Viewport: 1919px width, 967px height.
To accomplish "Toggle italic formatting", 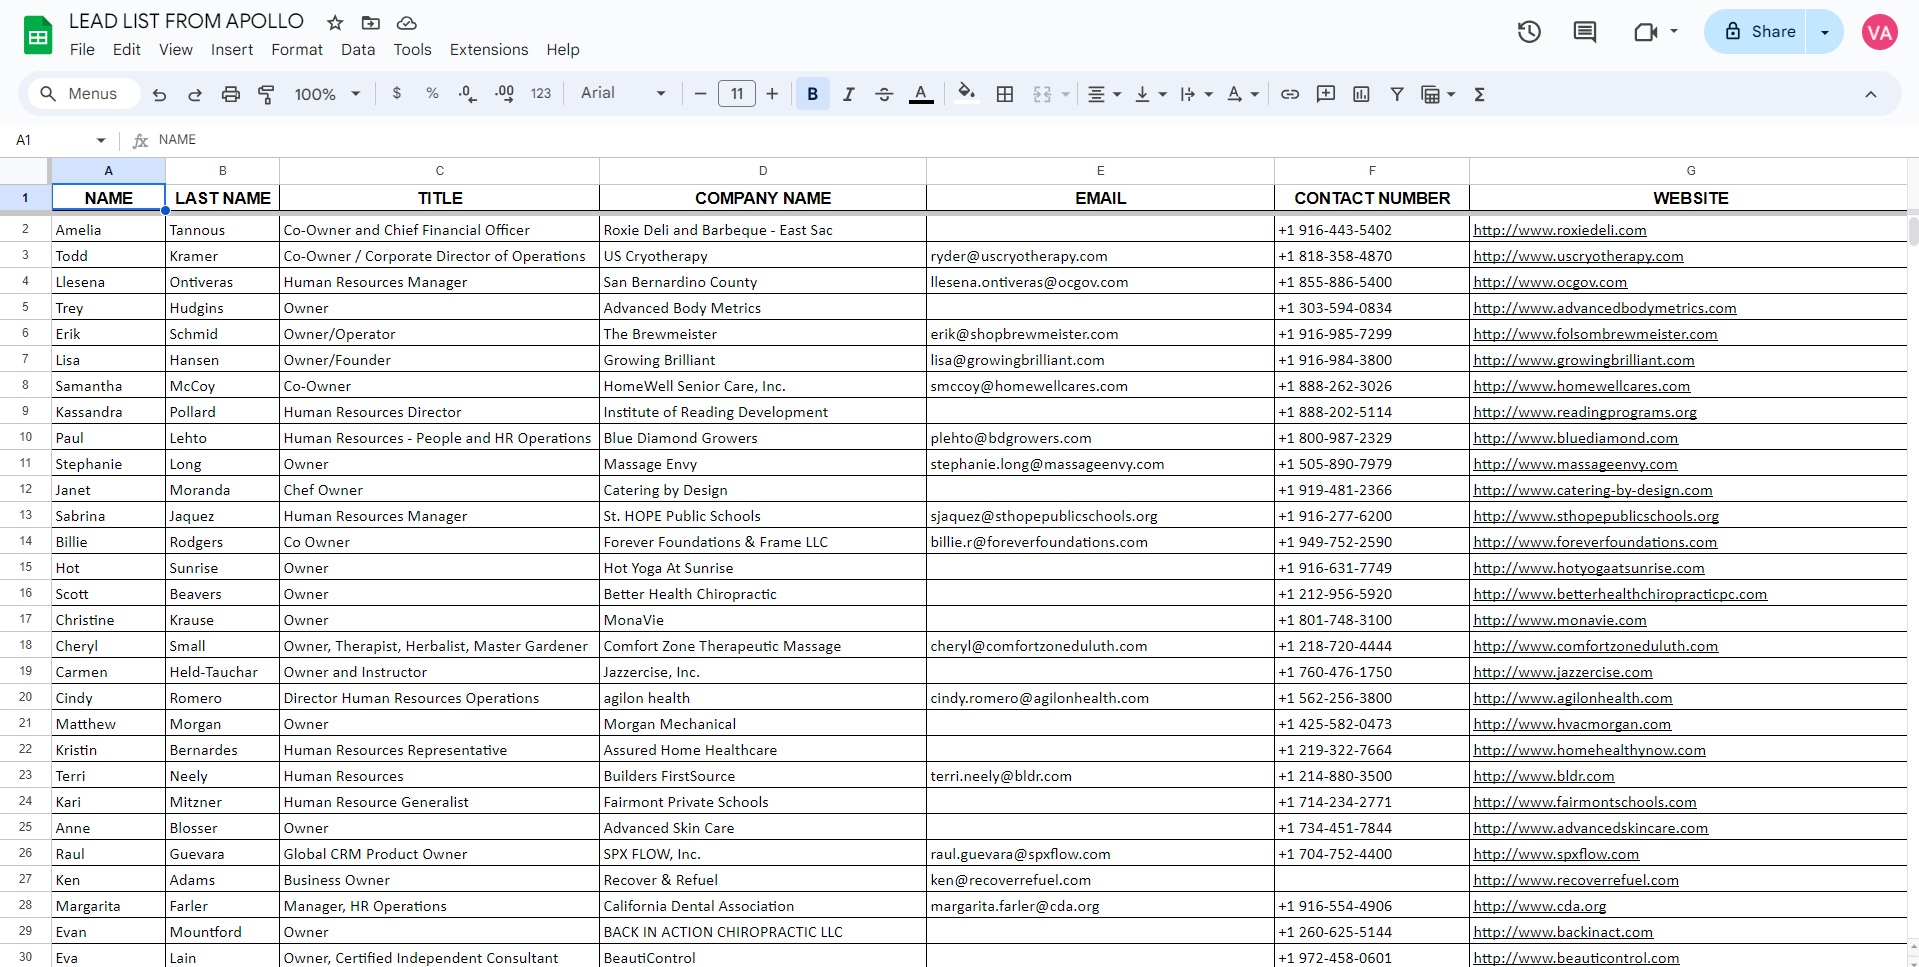I will (848, 94).
